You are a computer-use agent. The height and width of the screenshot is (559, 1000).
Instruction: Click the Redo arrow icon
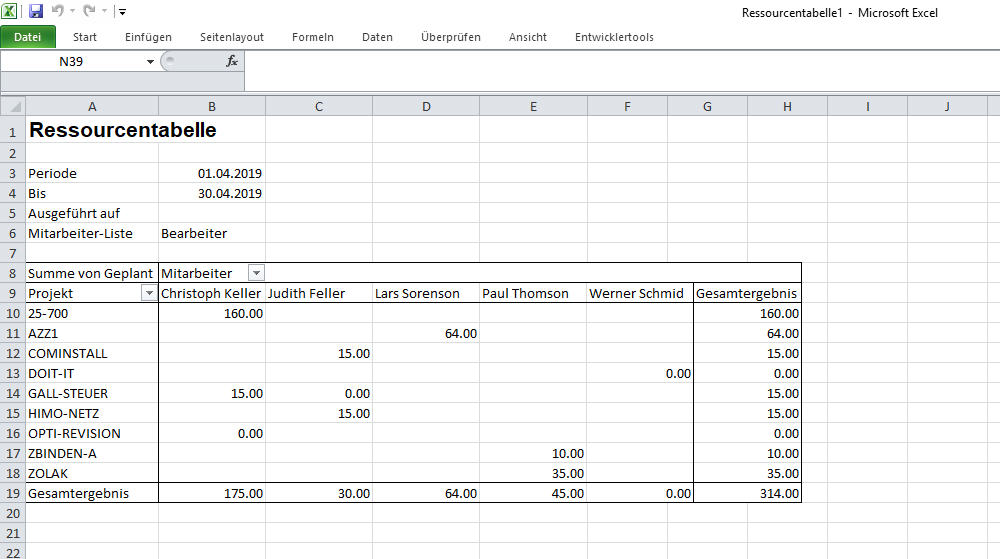89,11
